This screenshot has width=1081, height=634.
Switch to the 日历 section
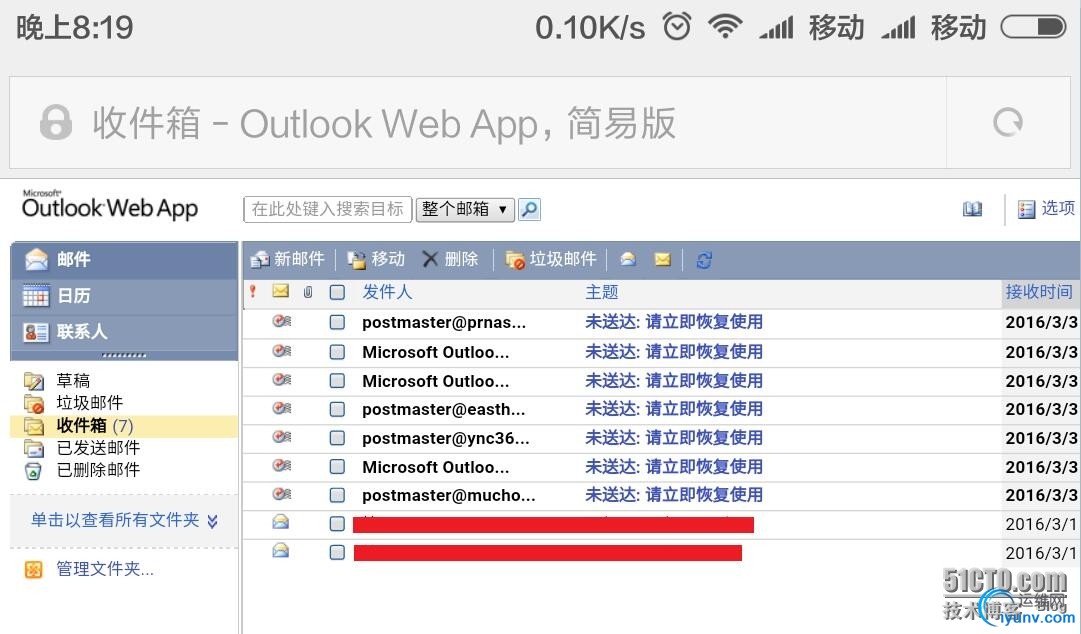pyautogui.click(x=124, y=296)
